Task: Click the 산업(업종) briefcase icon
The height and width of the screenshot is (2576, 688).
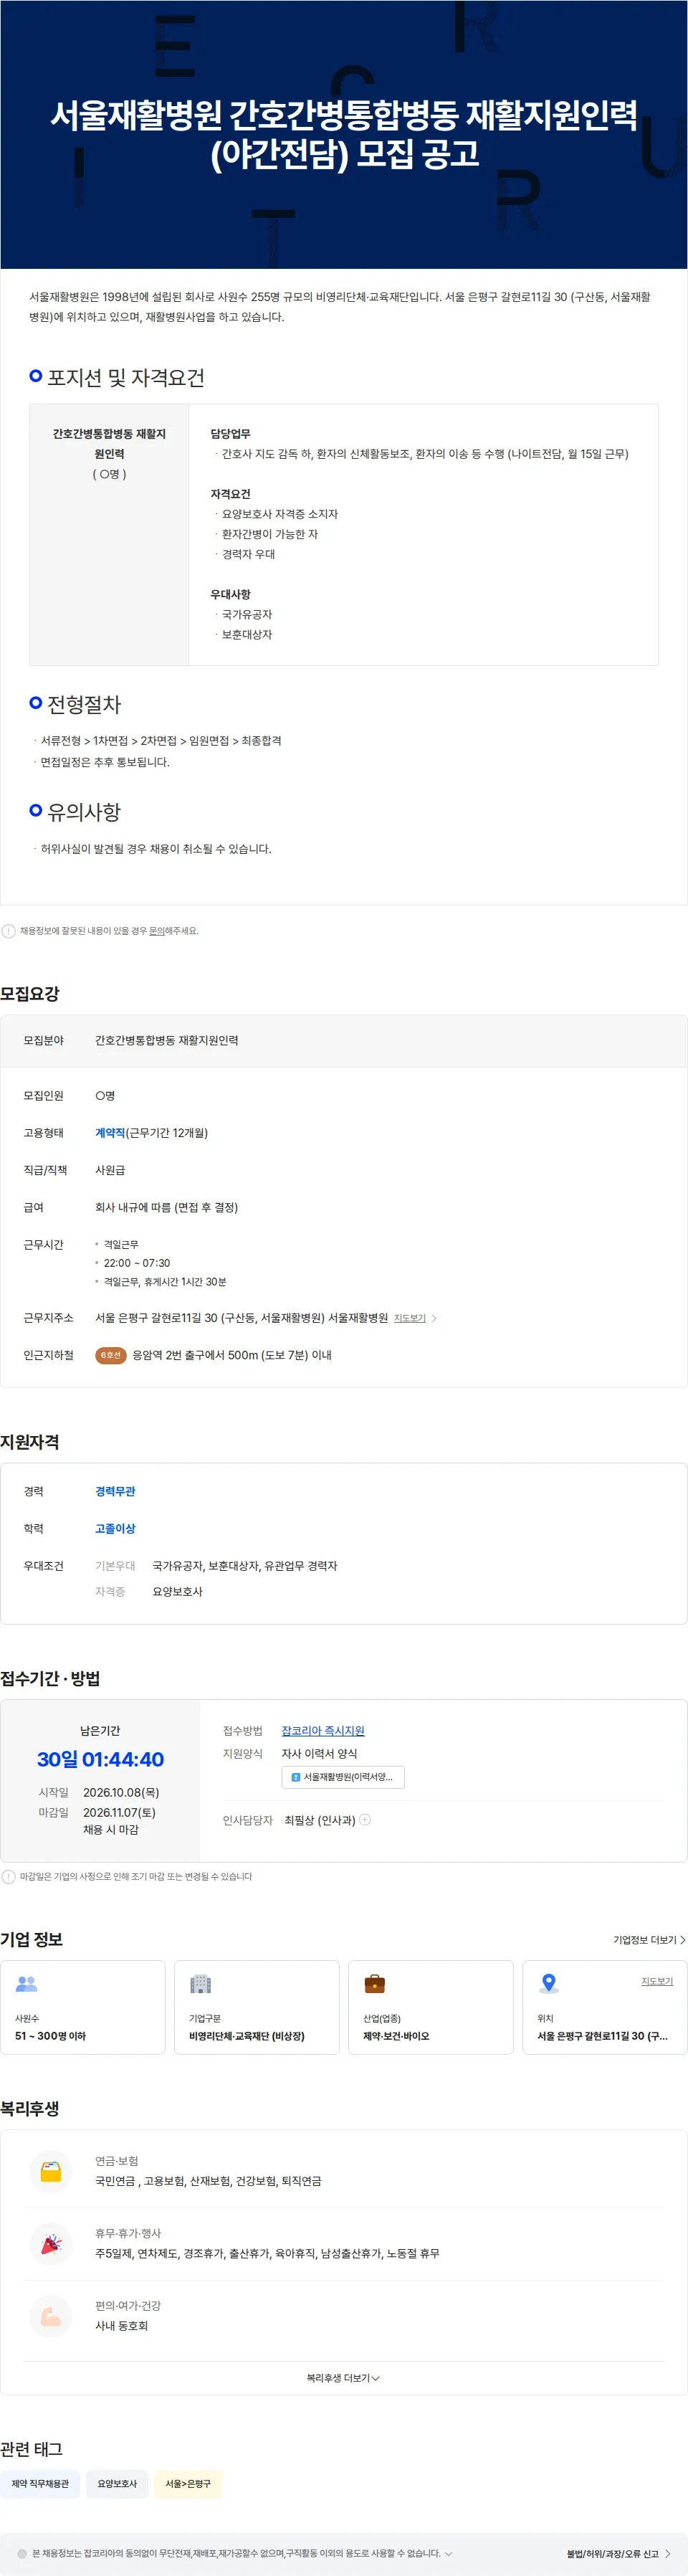Action: point(375,1984)
